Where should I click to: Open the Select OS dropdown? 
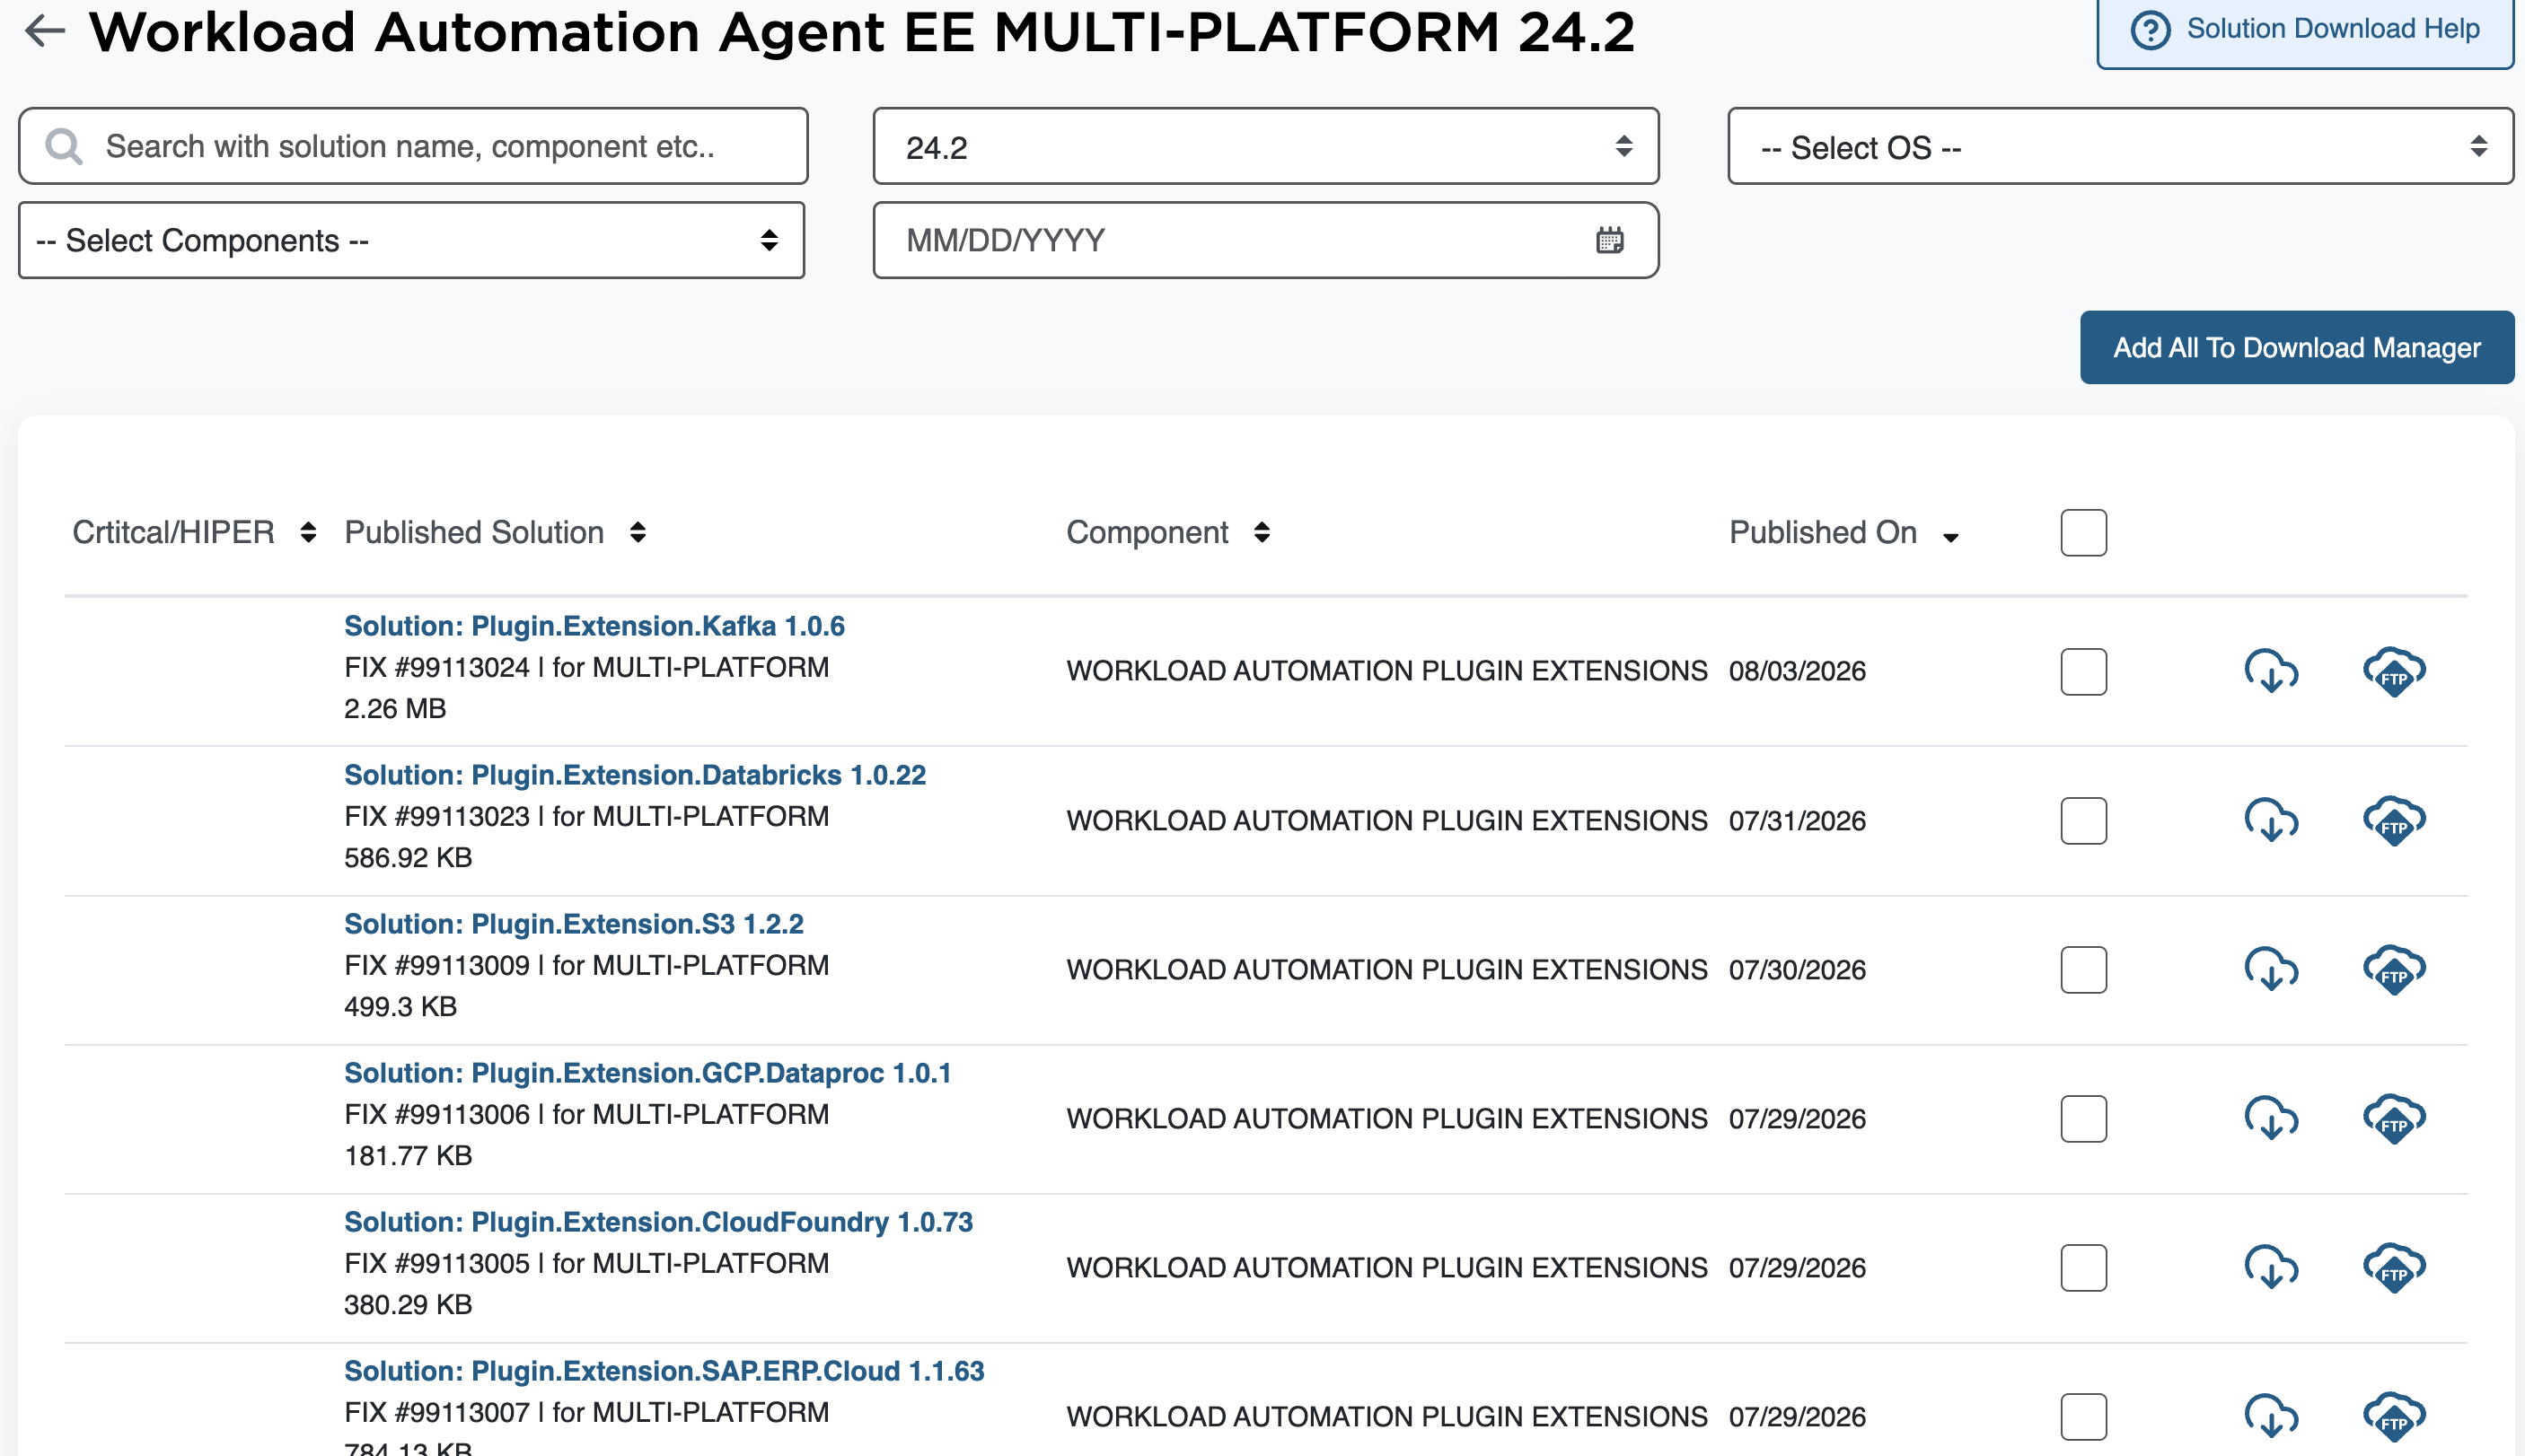pyautogui.click(x=2121, y=146)
